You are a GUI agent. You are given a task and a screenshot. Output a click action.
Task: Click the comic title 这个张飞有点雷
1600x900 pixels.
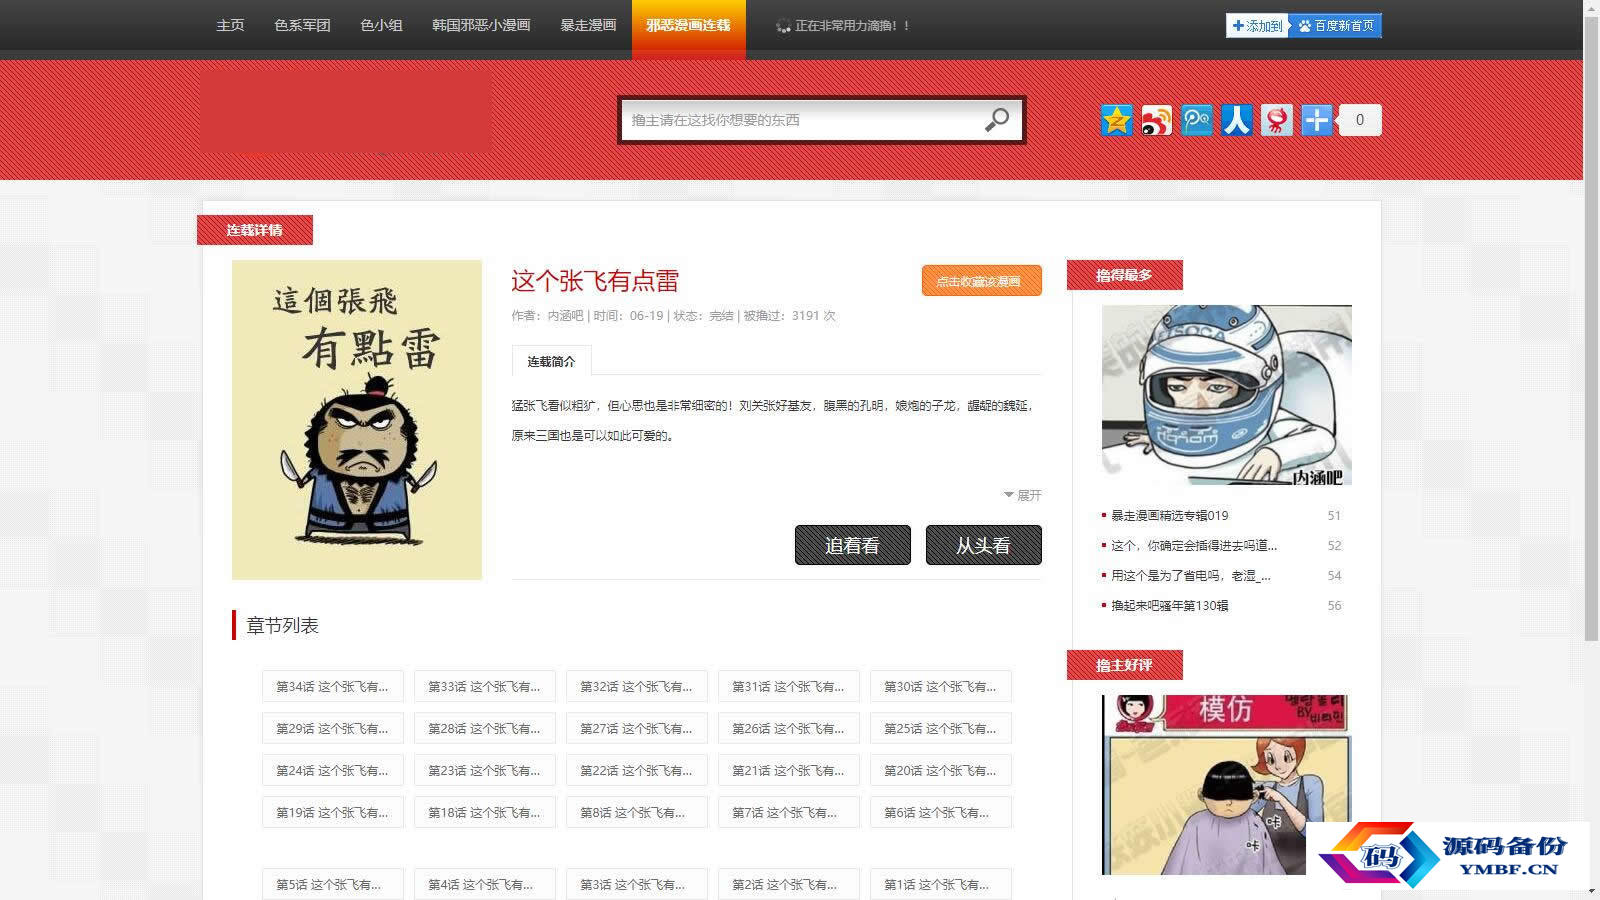(595, 281)
